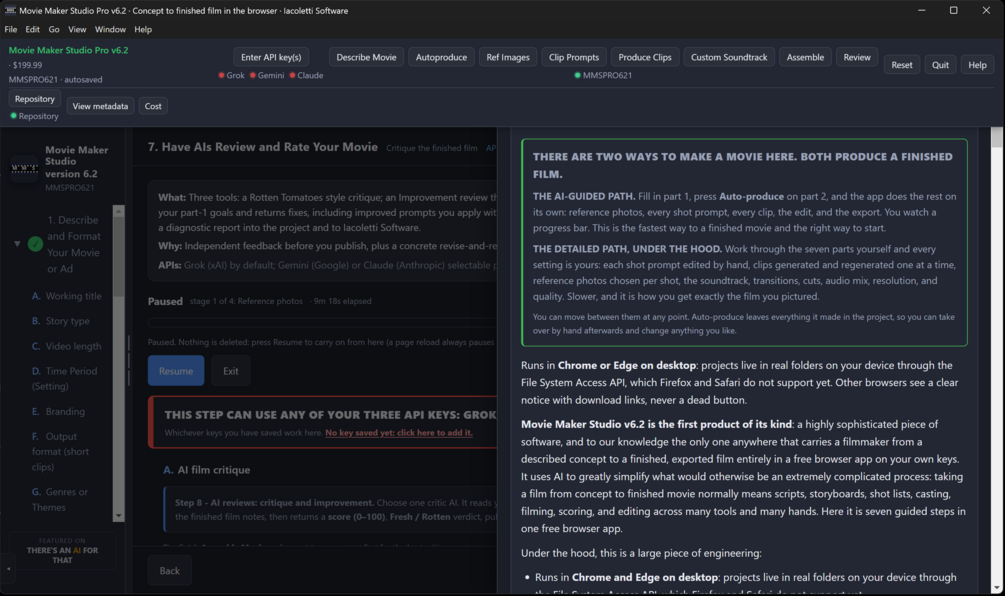Select sidebar item A. Working title

67,296
